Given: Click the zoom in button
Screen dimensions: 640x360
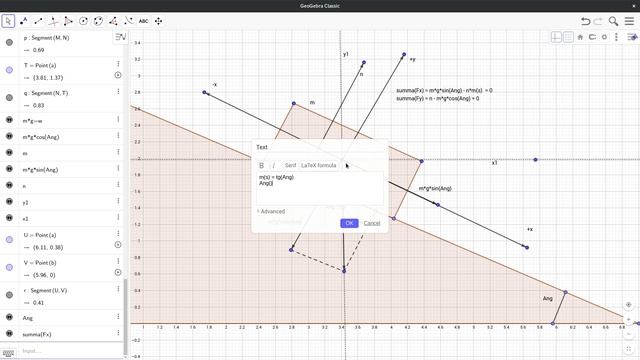Looking at the screenshot, I should (x=629, y=320).
